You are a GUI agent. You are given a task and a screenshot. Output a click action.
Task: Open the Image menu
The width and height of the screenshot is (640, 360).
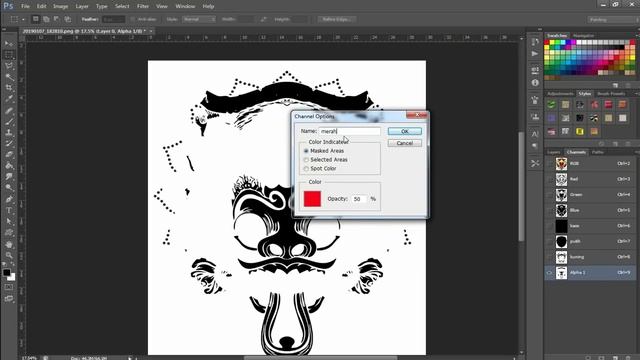[x=60, y=7]
